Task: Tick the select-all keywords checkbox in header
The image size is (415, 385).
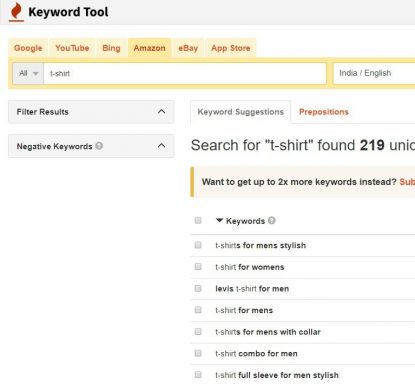Action: point(198,220)
